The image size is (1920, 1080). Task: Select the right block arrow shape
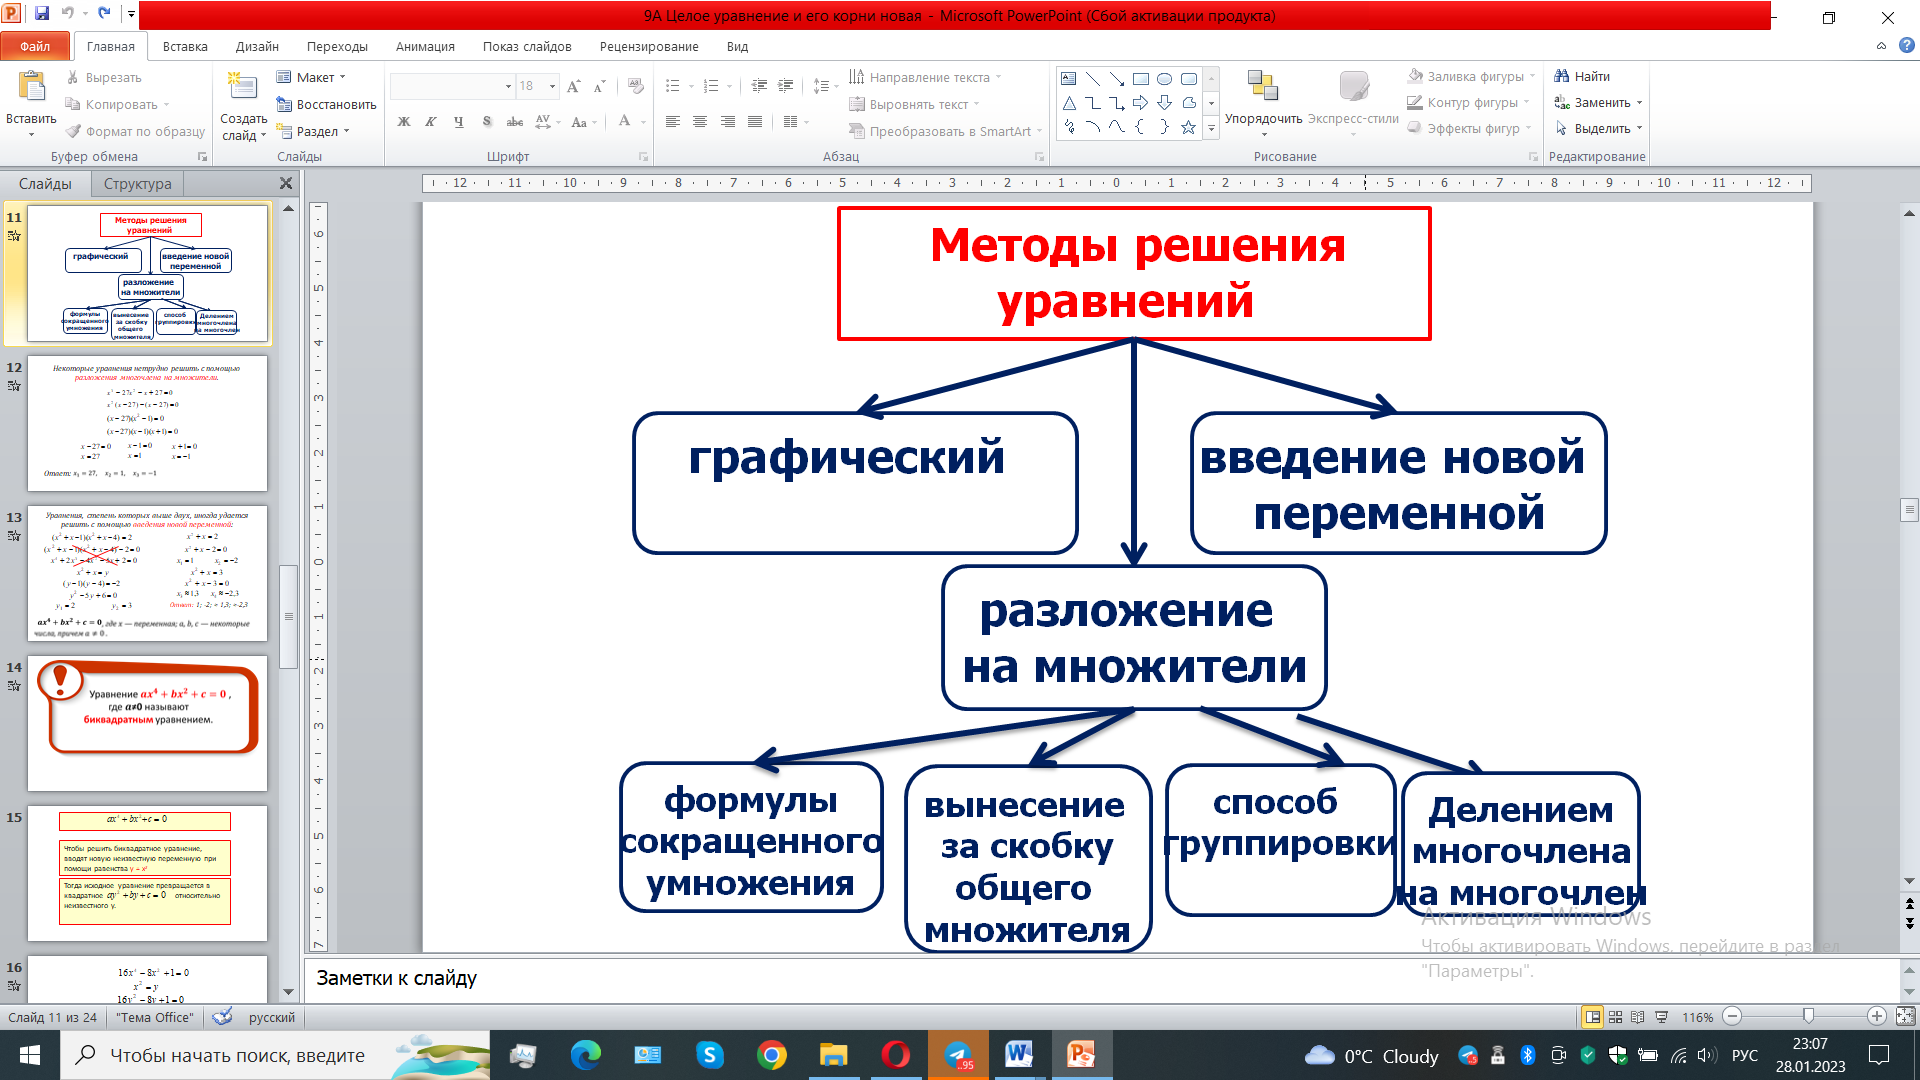click(x=1140, y=103)
